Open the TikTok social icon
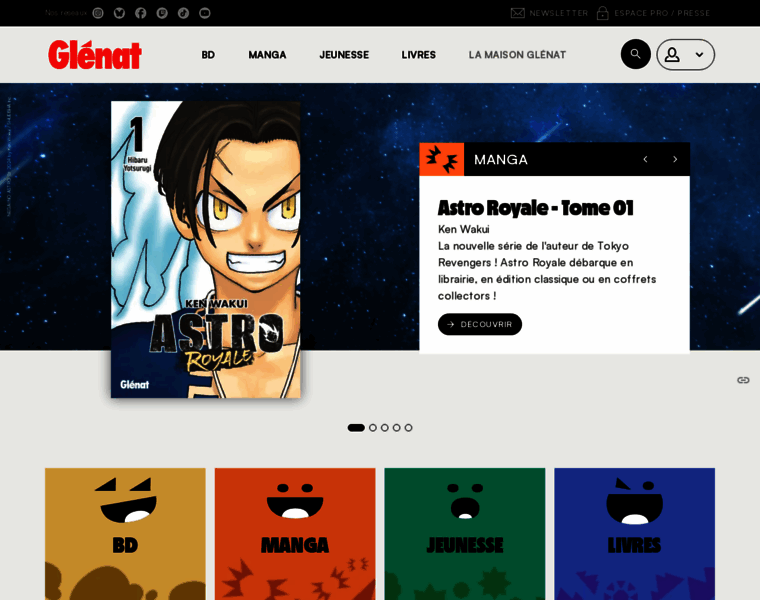This screenshot has width=760, height=600. (183, 13)
